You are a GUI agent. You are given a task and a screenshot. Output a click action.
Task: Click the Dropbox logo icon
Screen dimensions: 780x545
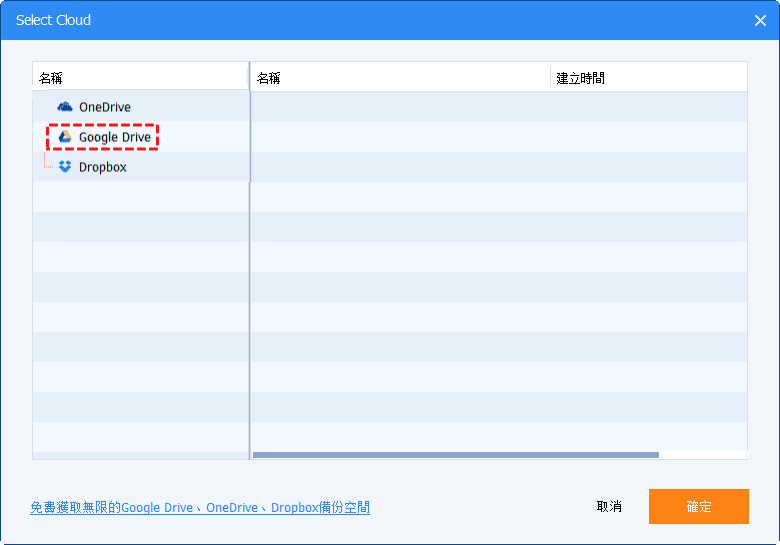click(x=65, y=167)
